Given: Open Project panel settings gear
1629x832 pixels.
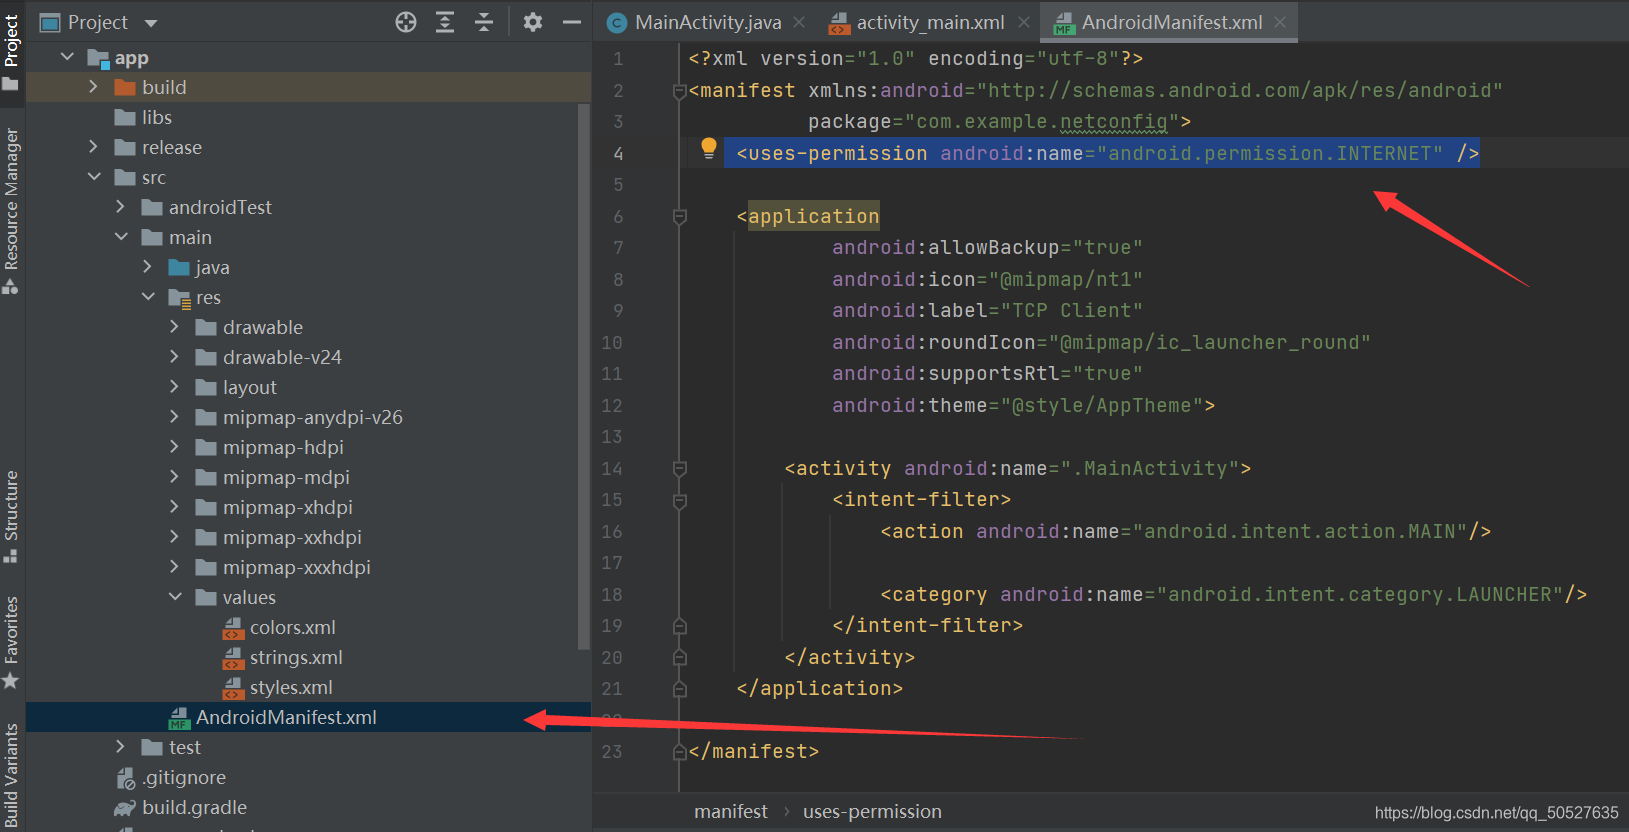Looking at the screenshot, I should [533, 22].
